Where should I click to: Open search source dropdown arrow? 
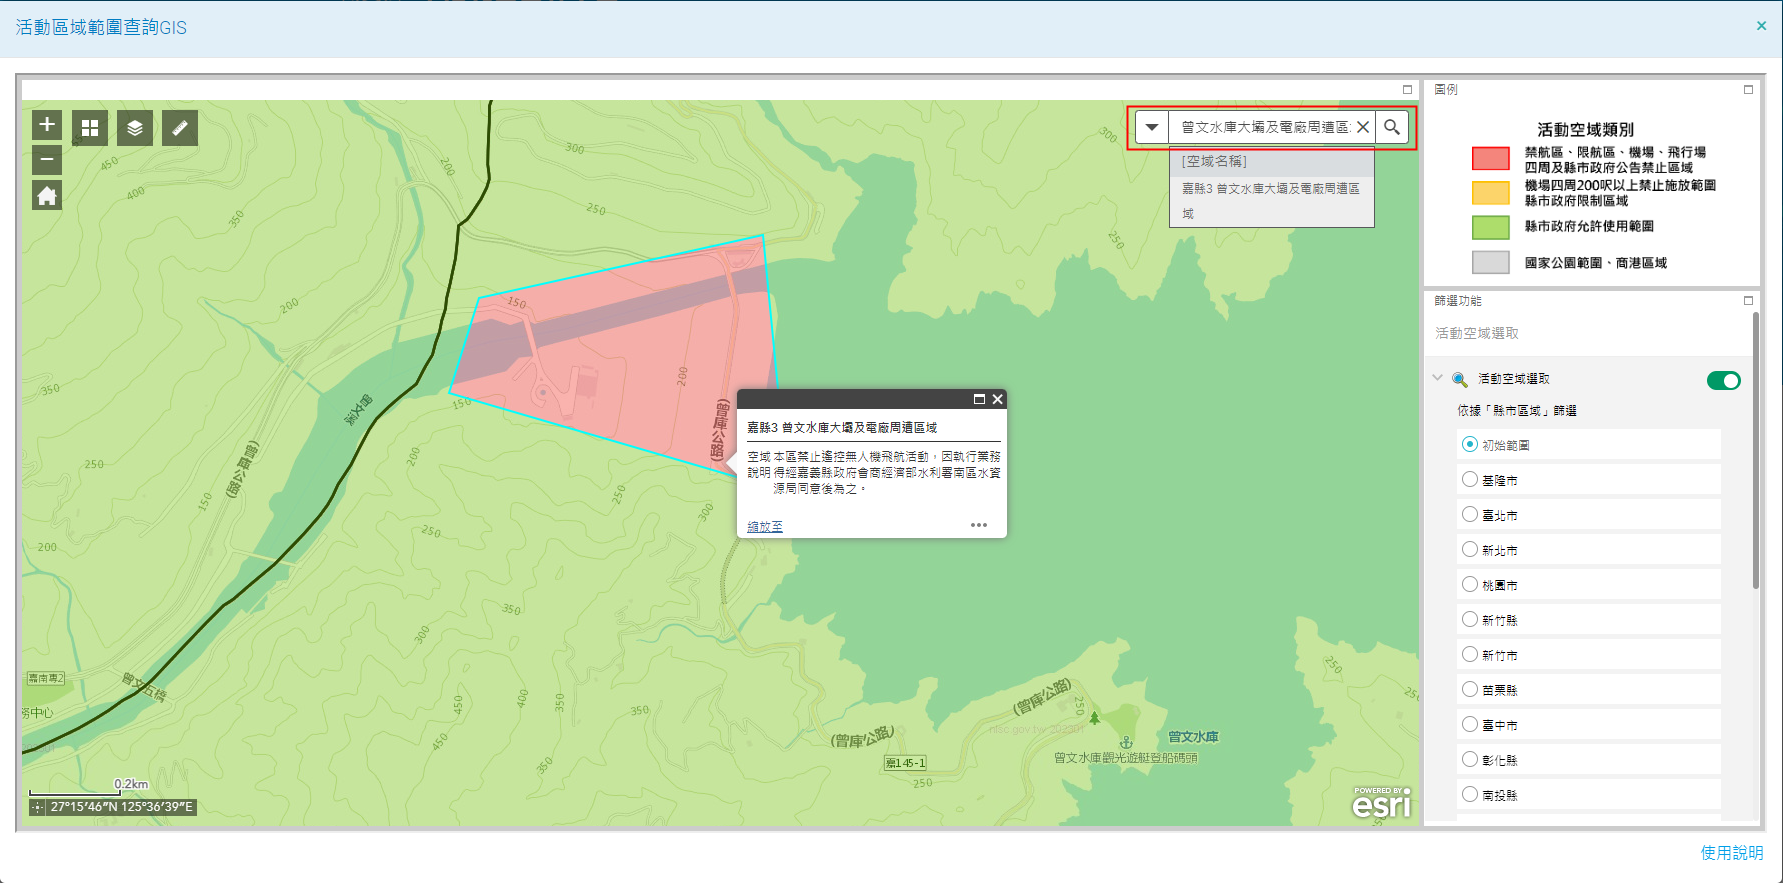[1152, 127]
